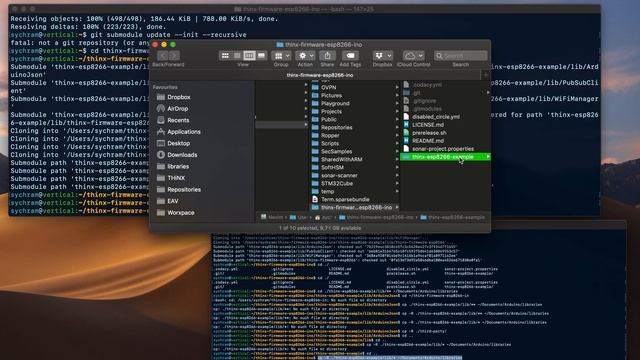Click the Finder Search field
Image resolution: width=640 pixels, height=360 pixels.
coord(461,56)
